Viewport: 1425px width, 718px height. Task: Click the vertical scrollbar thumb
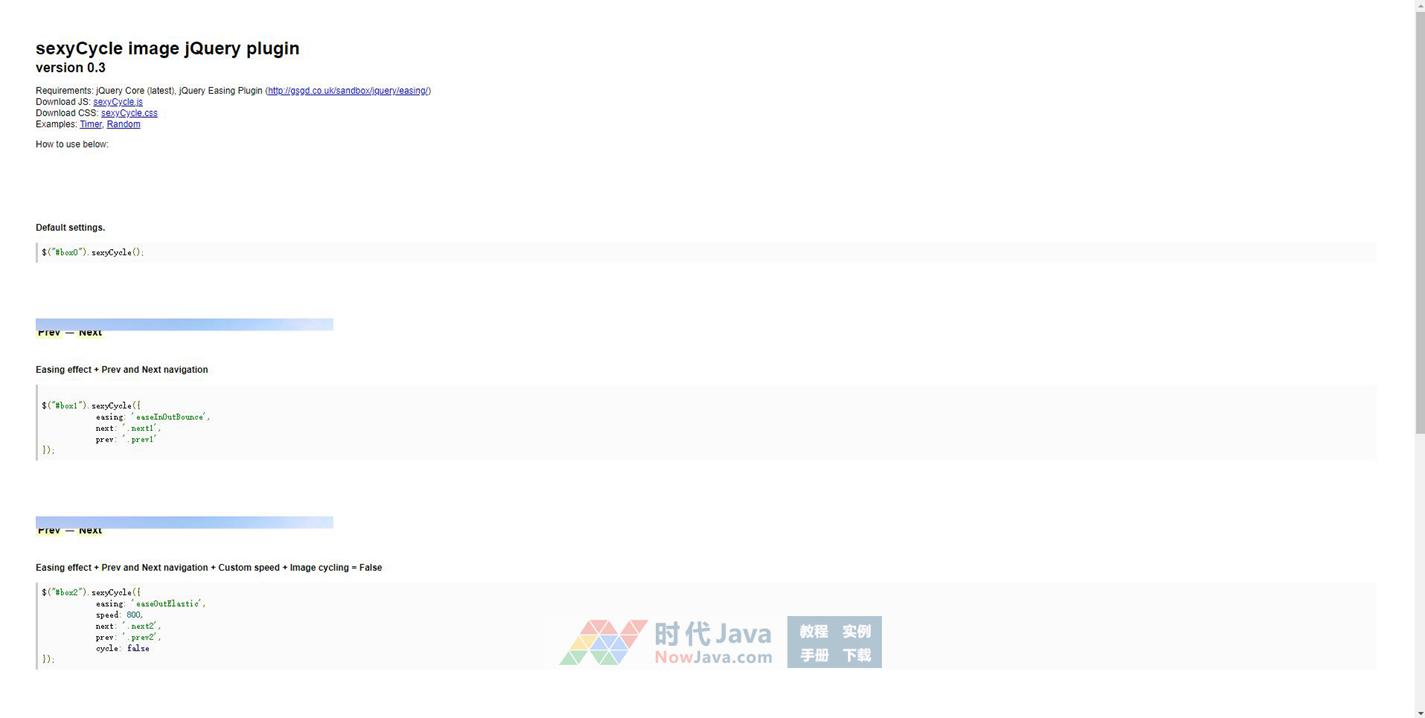point(1419,220)
